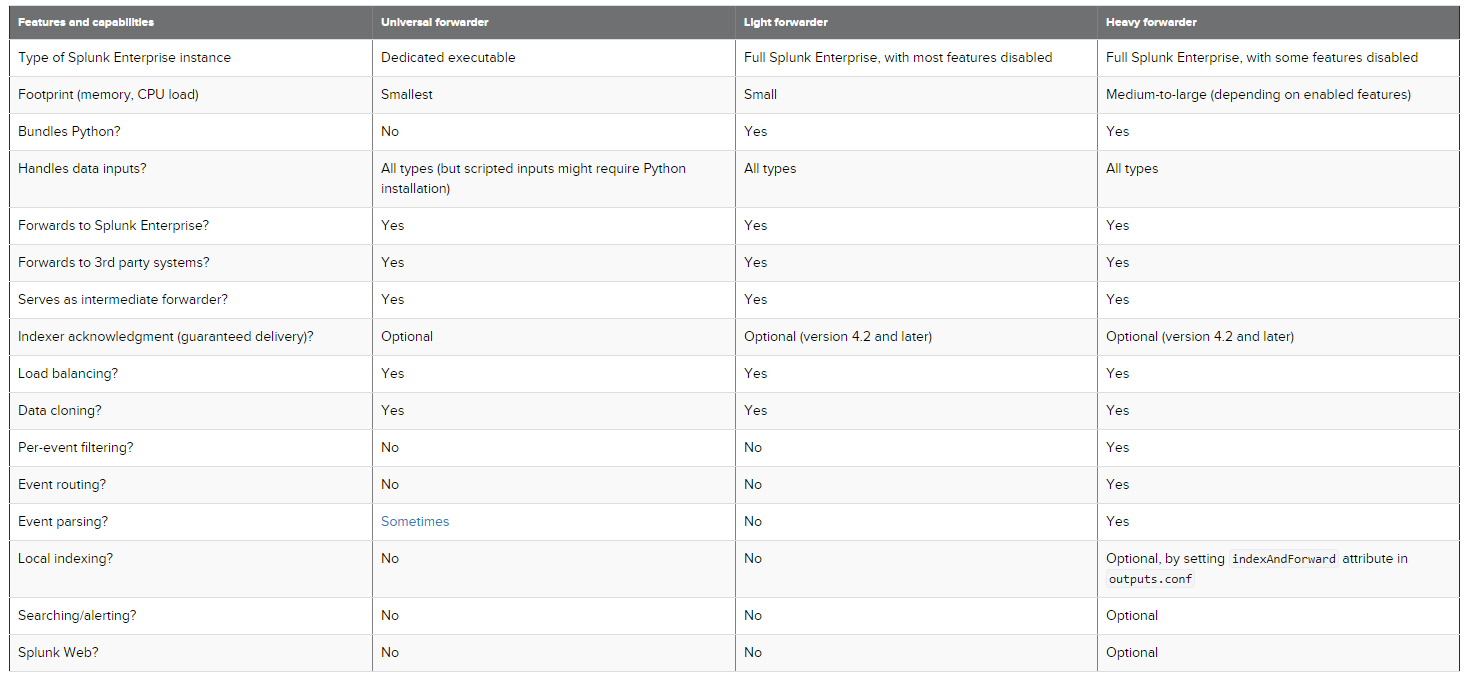This screenshot has width=1470, height=678.
Task: Click the "Smallest" footprint cell
Action: pyautogui.click(x=407, y=94)
